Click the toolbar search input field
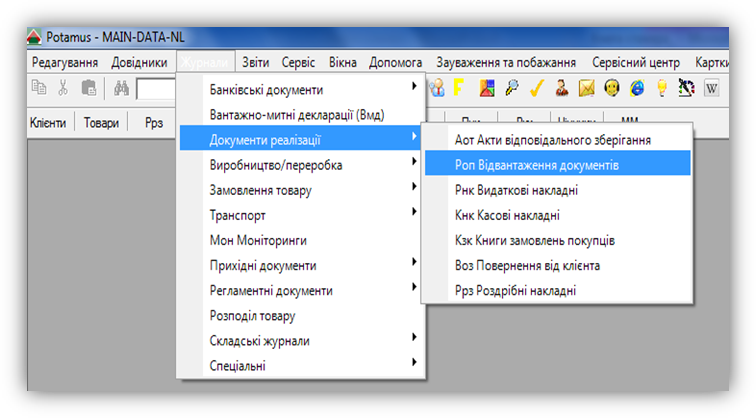Viewport: 756px width, 418px height. pos(156,89)
